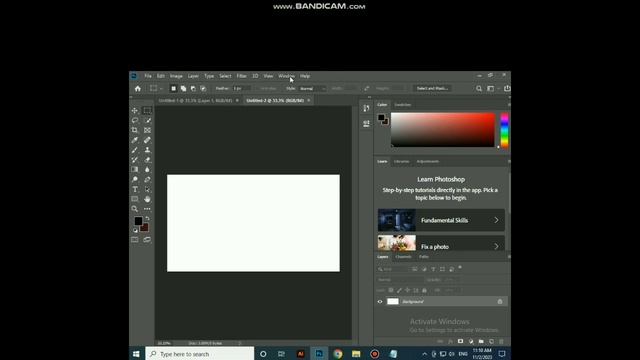Select the Clone Stamp tool
The height and width of the screenshot is (360, 640).
(147, 150)
